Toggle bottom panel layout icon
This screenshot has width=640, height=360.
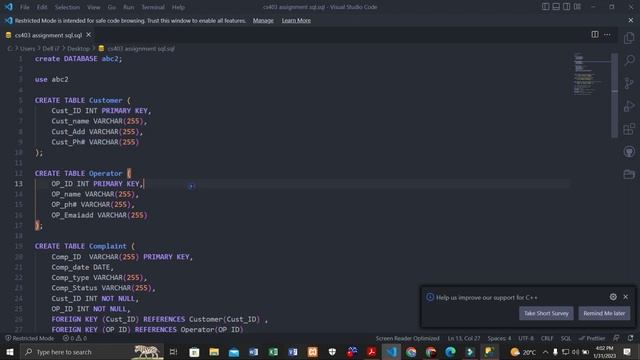click(556, 7)
